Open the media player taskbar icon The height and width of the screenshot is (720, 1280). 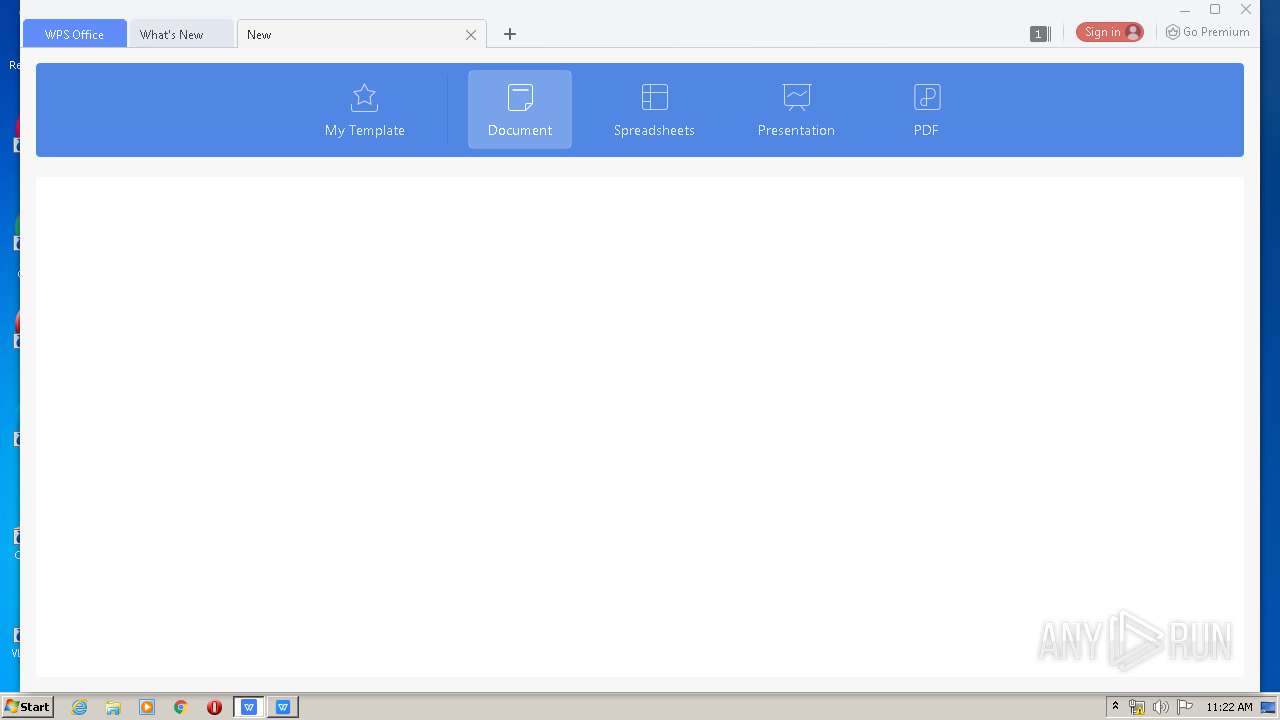pyautogui.click(x=147, y=707)
